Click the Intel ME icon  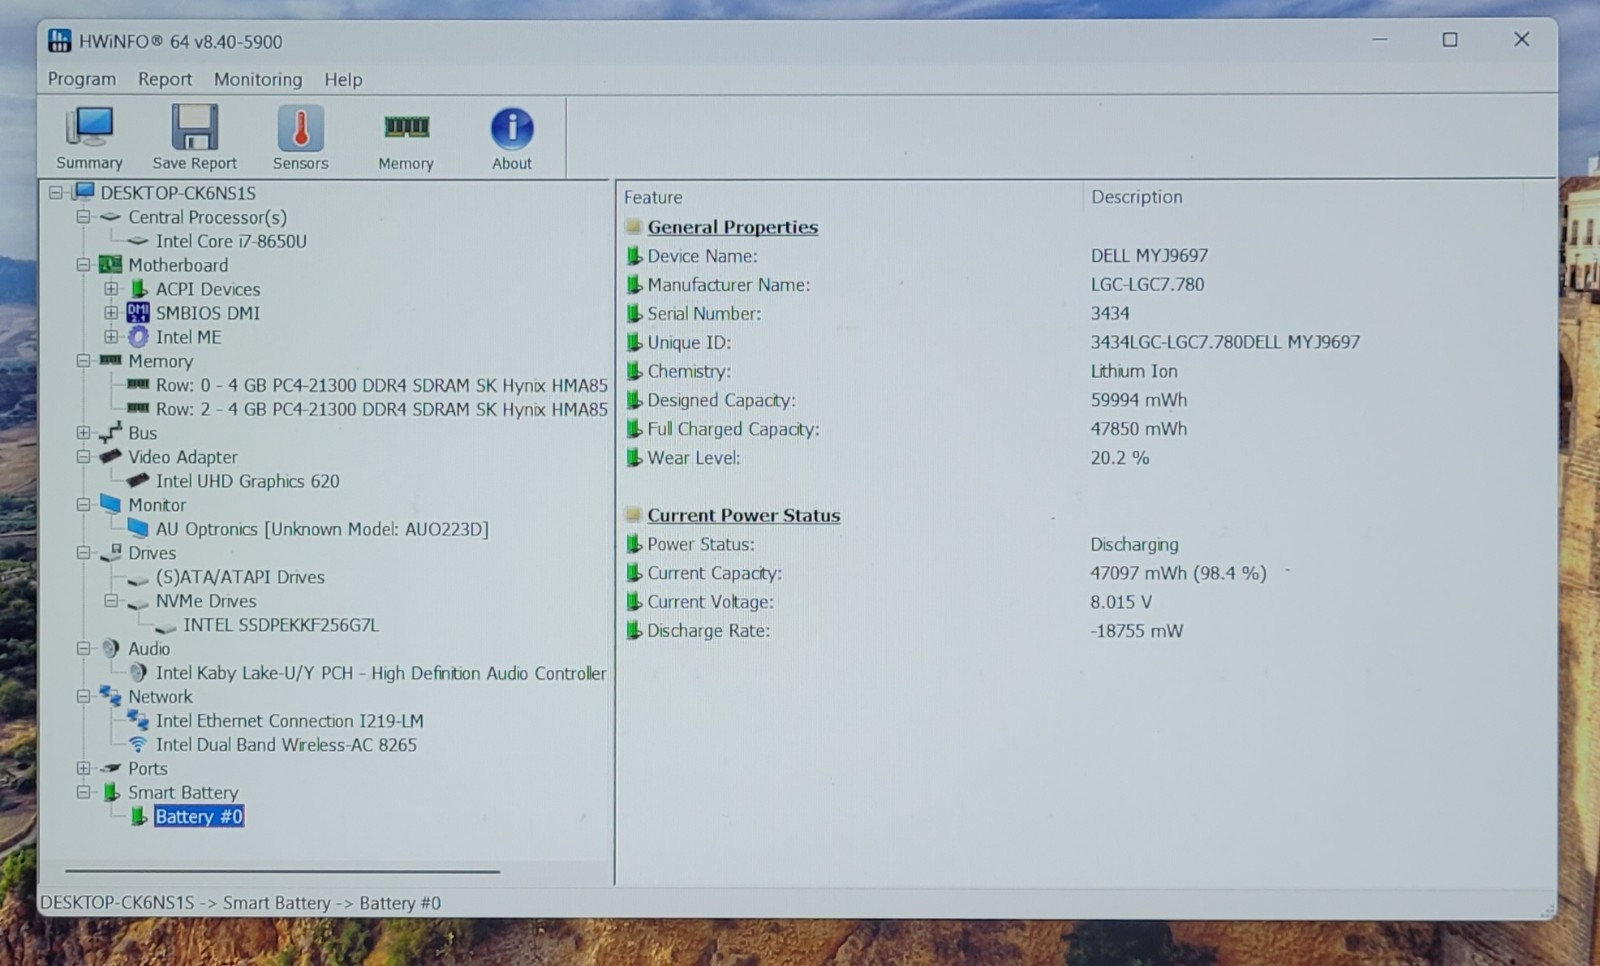click(x=138, y=337)
